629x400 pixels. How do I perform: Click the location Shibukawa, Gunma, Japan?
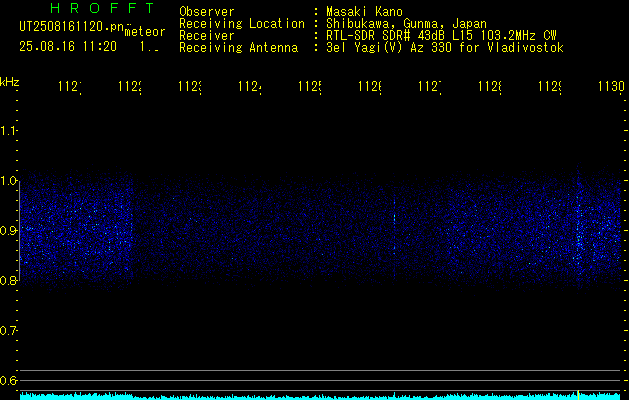[406, 24]
